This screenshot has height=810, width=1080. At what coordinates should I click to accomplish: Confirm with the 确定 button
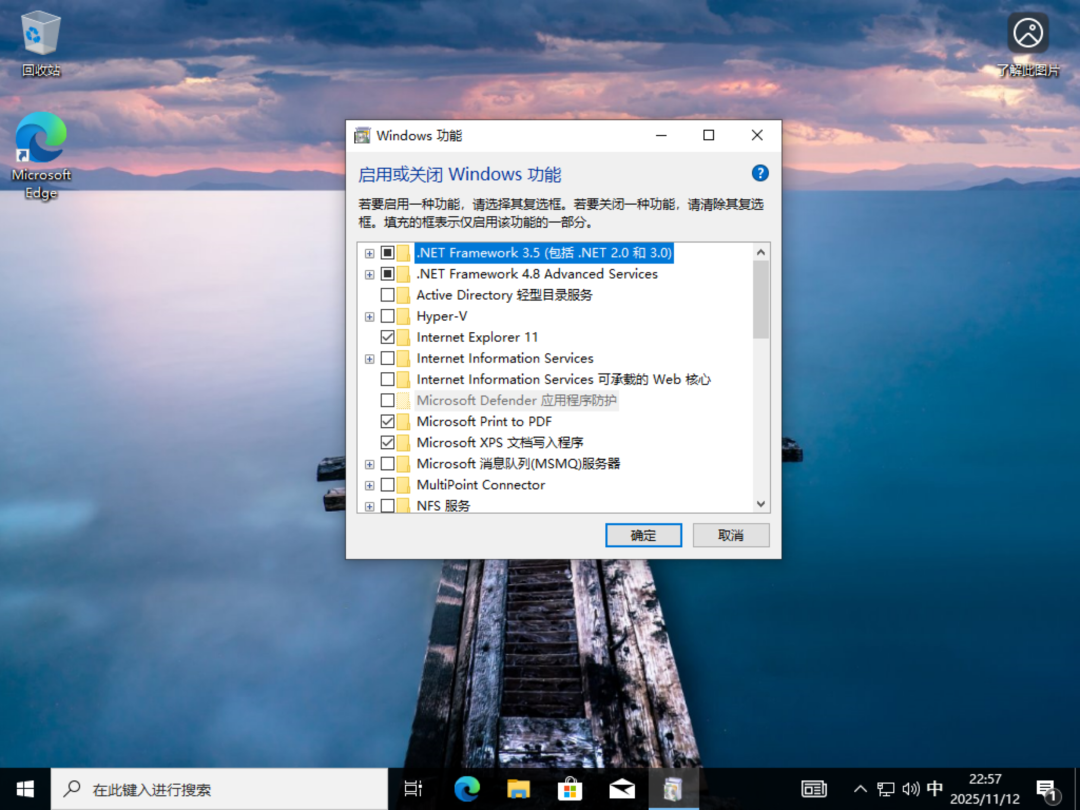tap(643, 535)
